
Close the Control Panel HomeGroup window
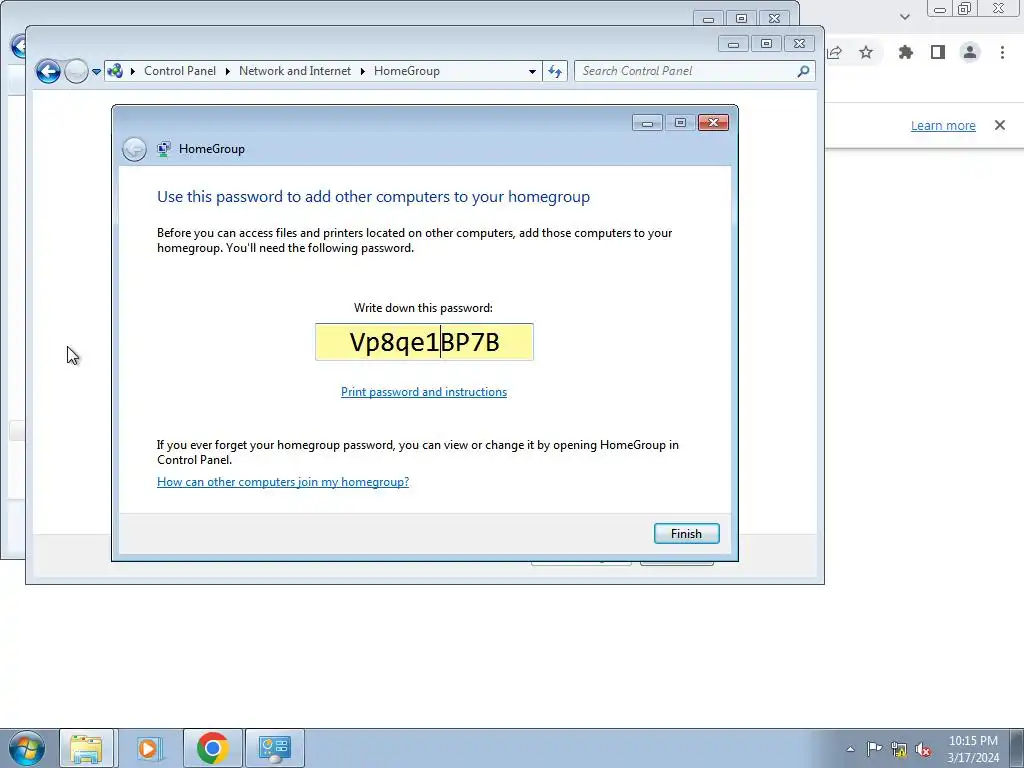[799, 44]
